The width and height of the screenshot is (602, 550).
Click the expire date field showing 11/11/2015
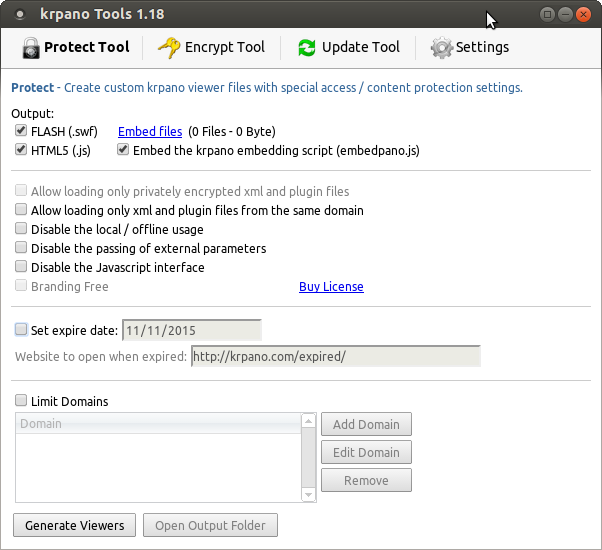191,330
